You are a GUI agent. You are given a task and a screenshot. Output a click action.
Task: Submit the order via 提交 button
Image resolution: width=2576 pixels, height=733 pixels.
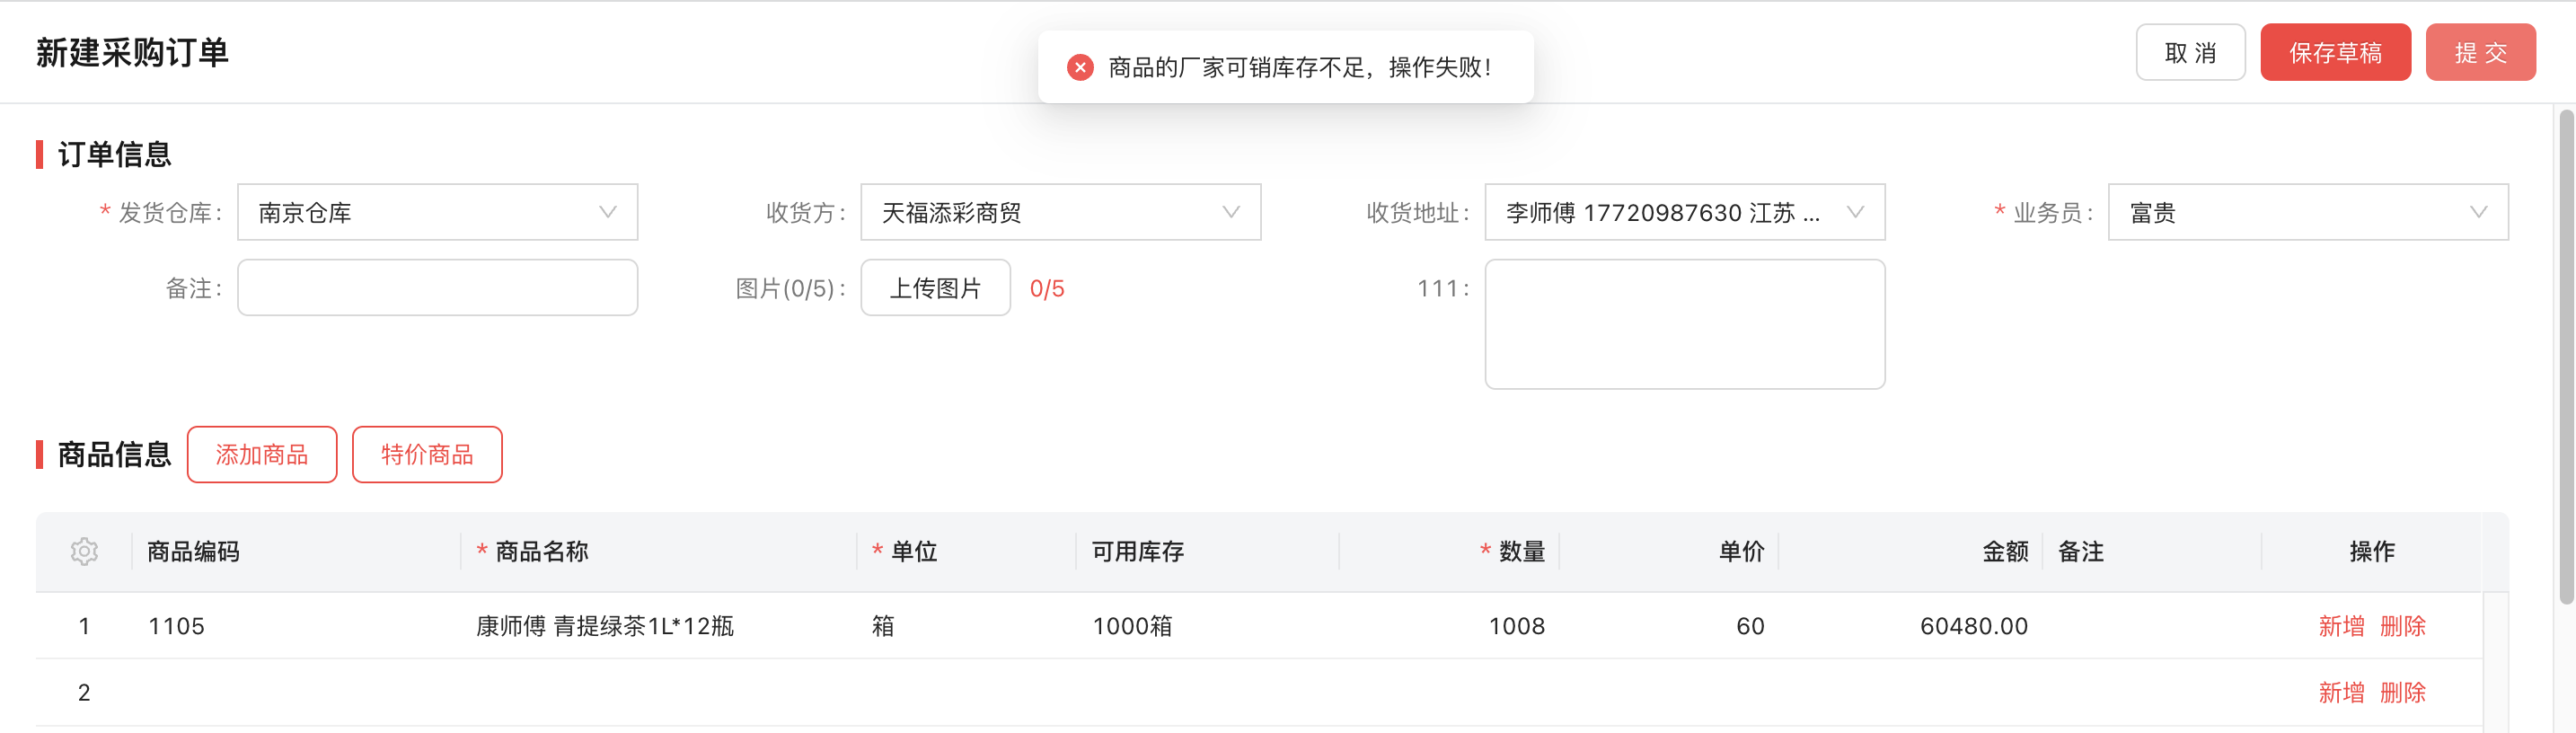pyautogui.click(x=2480, y=52)
